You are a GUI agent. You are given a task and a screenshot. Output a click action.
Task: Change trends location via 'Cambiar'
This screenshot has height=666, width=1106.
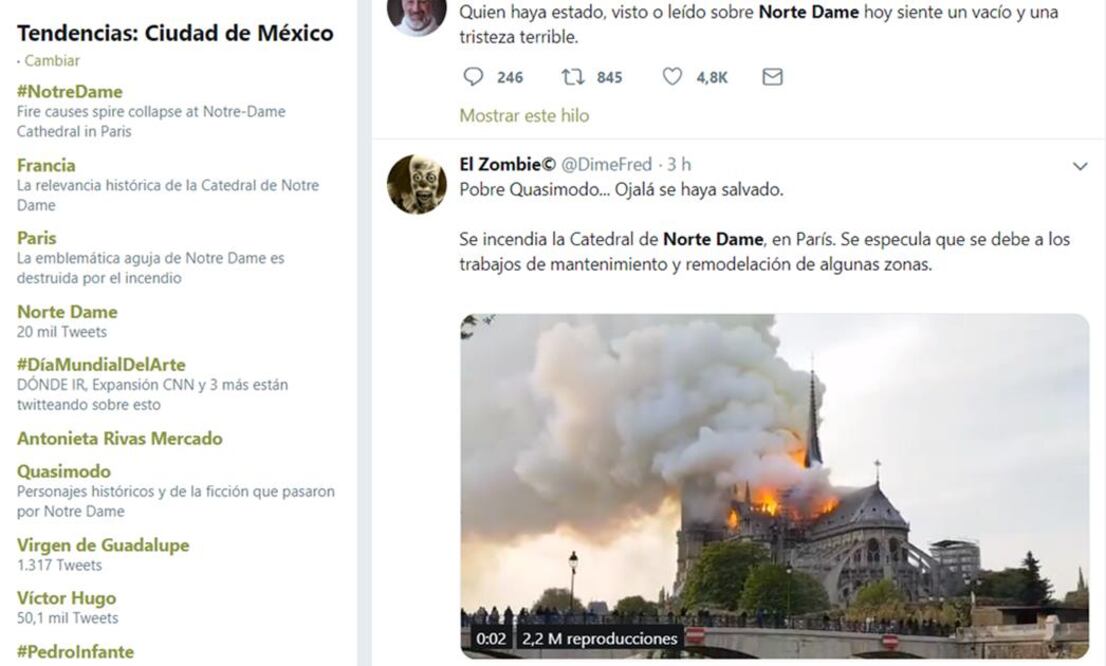pyautogui.click(x=52, y=61)
